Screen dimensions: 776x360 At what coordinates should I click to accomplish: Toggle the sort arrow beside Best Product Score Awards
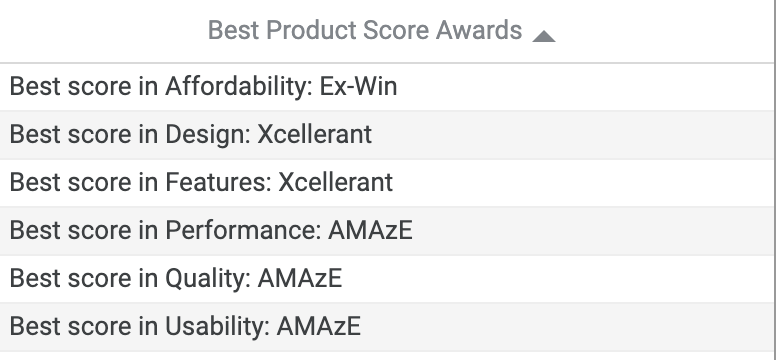pyautogui.click(x=543, y=36)
